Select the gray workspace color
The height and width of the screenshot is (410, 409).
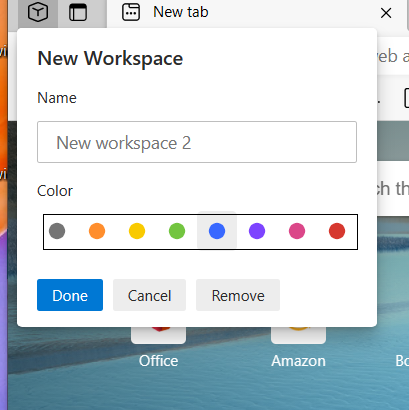click(x=57, y=231)
